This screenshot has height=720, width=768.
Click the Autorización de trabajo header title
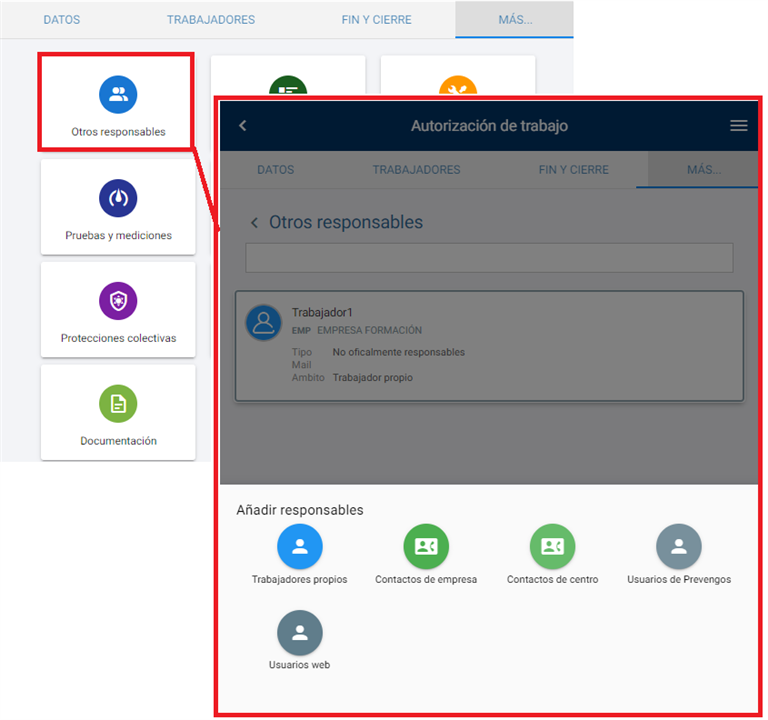click(x=489, y=126)
